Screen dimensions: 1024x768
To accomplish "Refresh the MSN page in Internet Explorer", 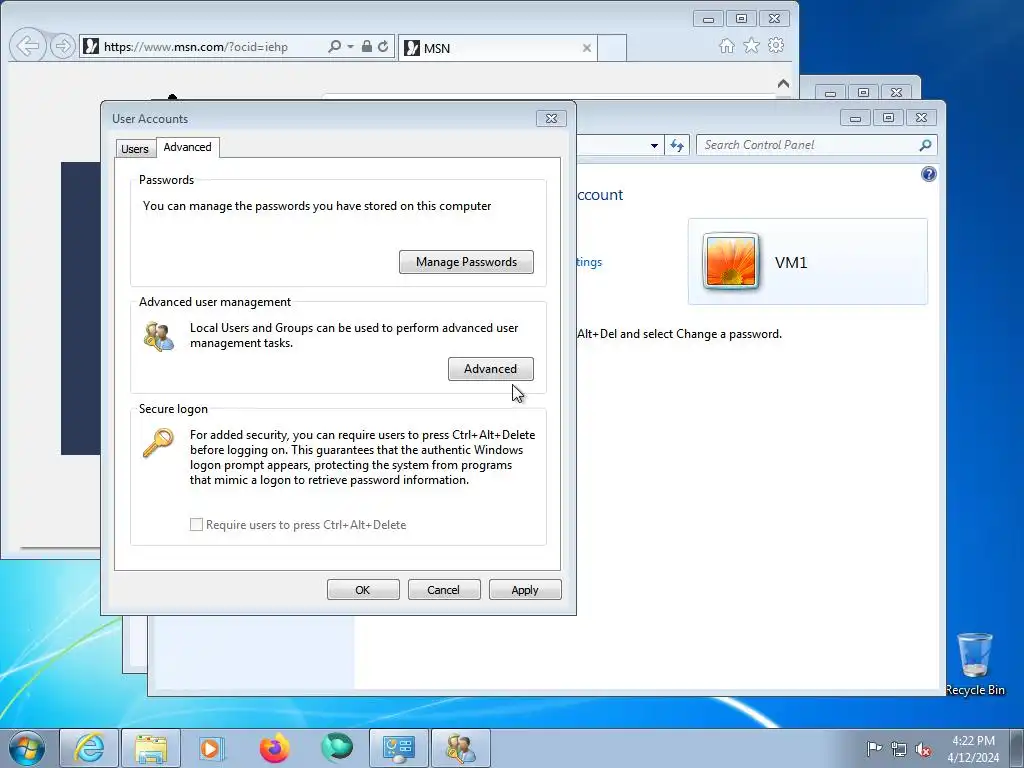I will pos(383,46).
